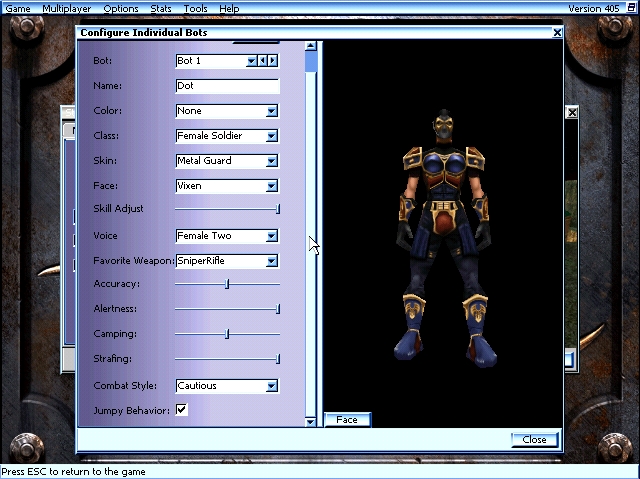
Task: Click the Accuracy slider handle
Action: (227, 284)
